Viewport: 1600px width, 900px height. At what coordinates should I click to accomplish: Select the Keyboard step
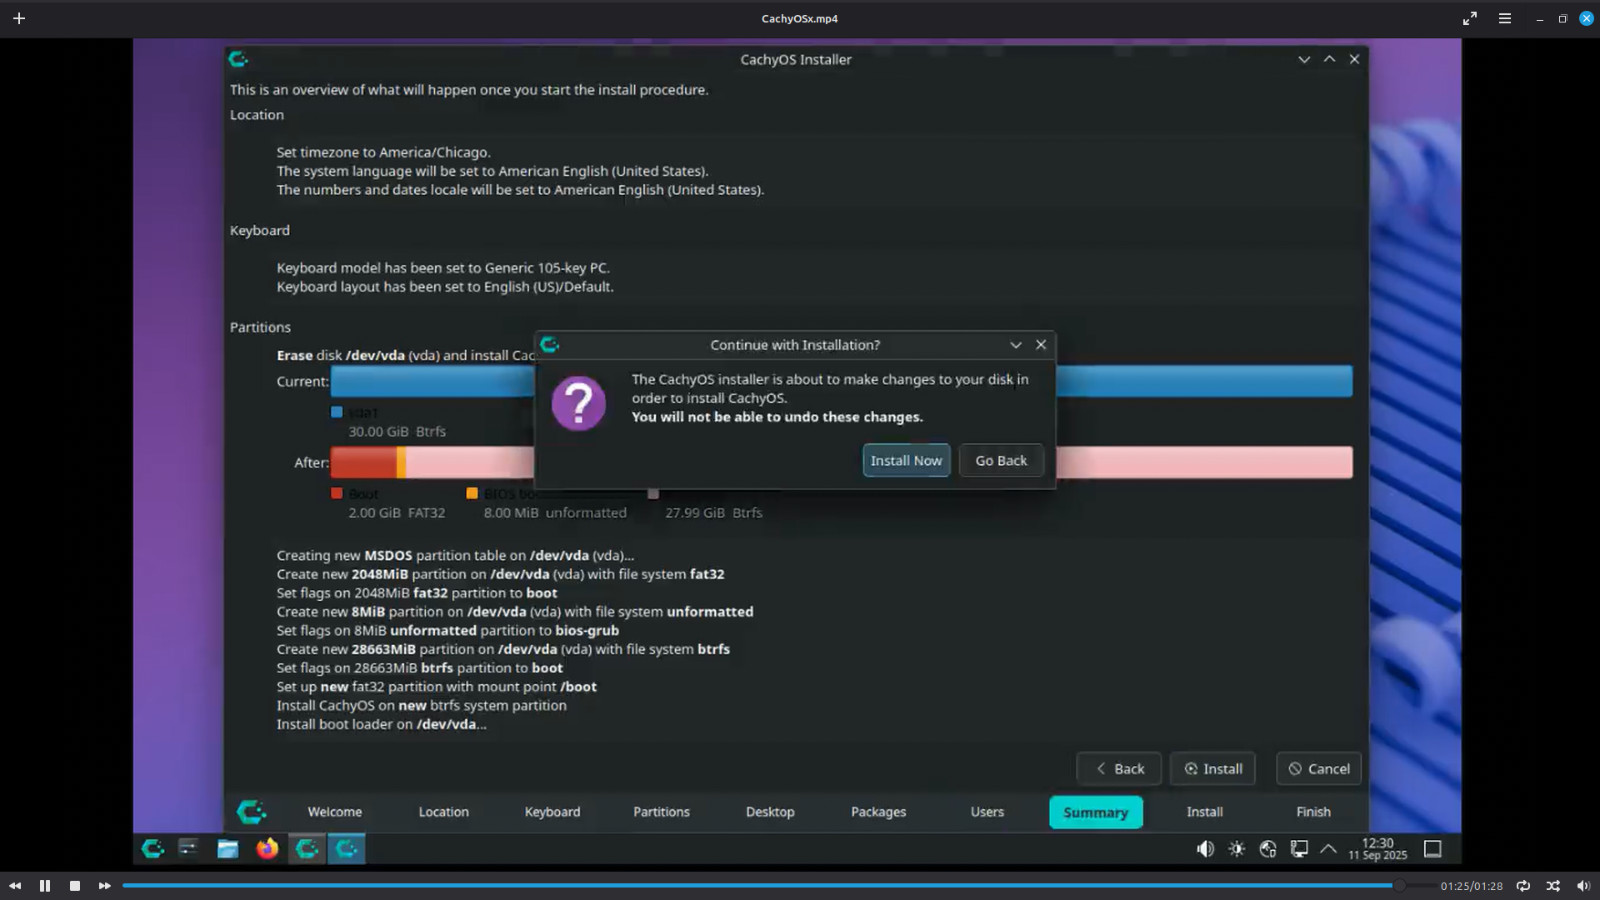pos(552,812)
